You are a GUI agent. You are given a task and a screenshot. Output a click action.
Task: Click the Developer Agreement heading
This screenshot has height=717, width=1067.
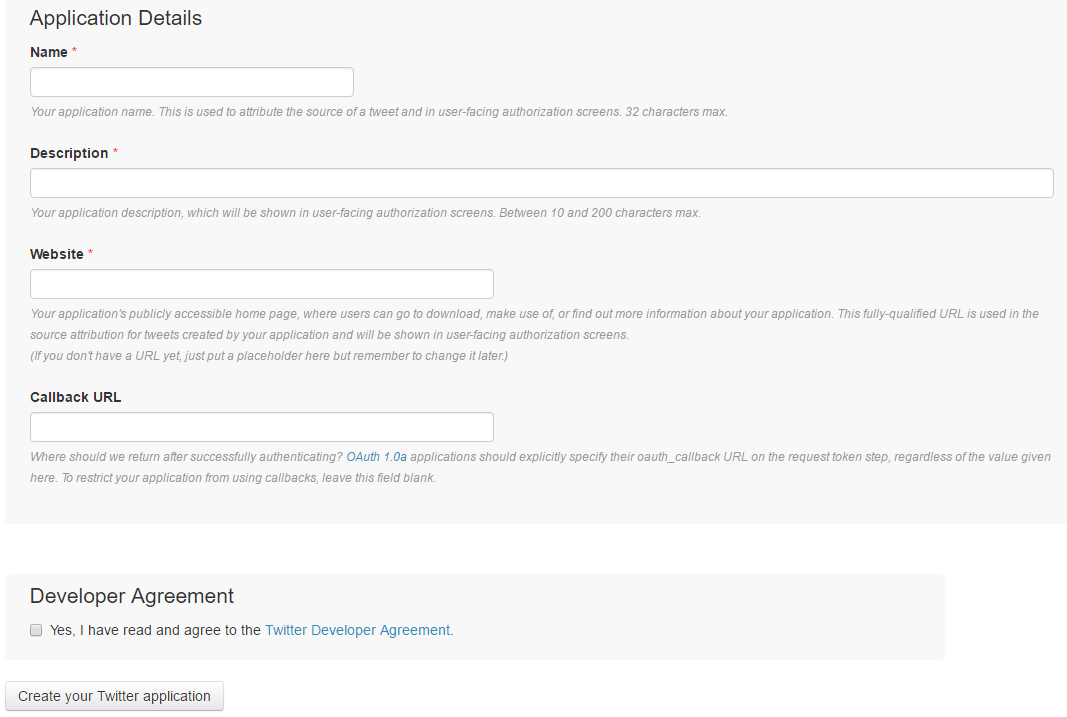pos(132,596)
